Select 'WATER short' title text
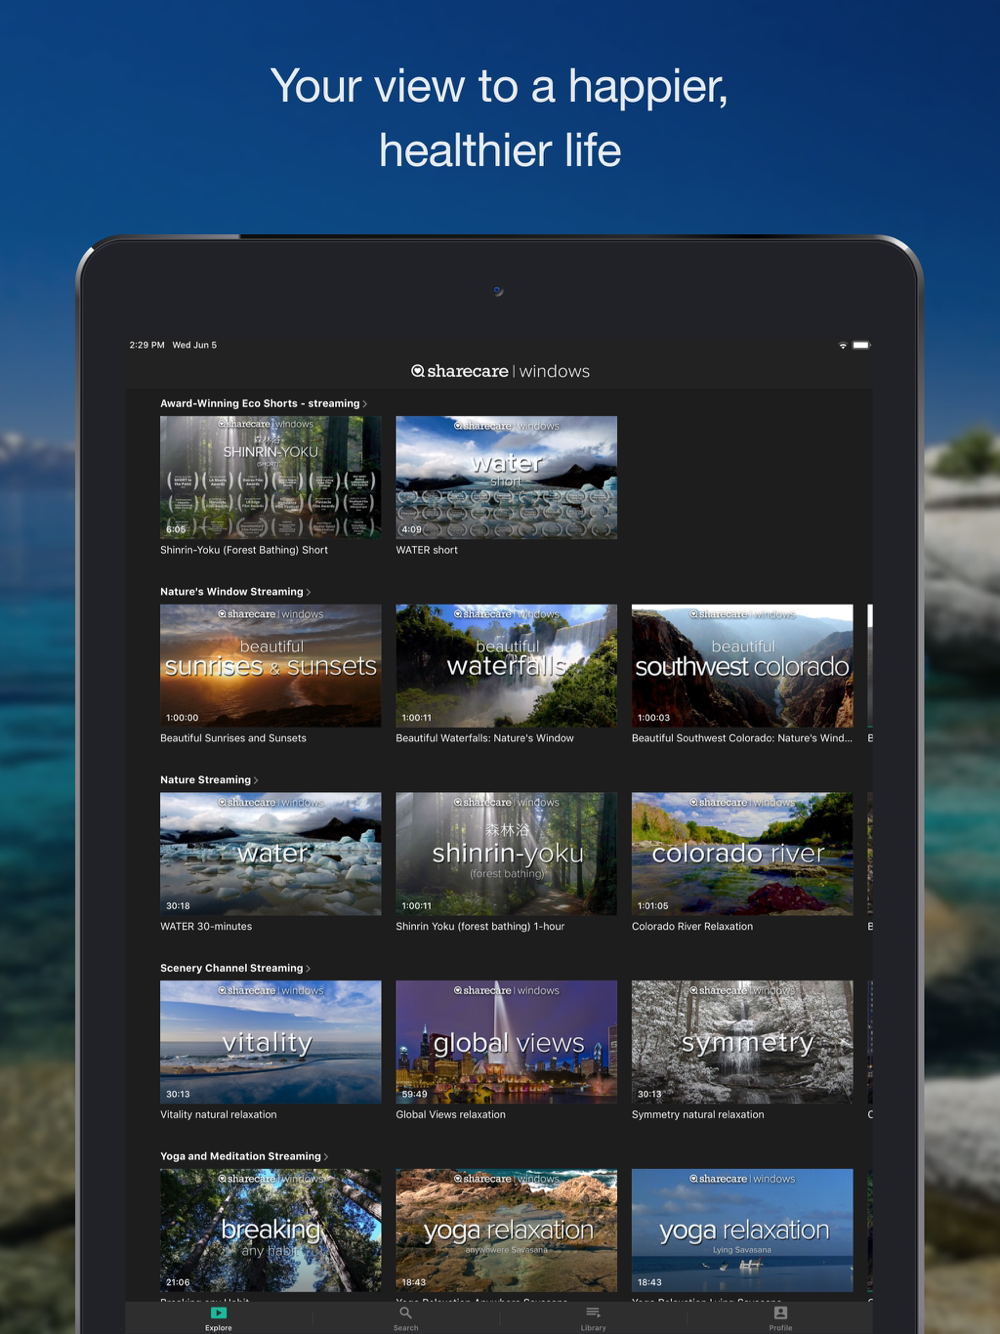1000x1334 pixels. click(x=427, y=550)
